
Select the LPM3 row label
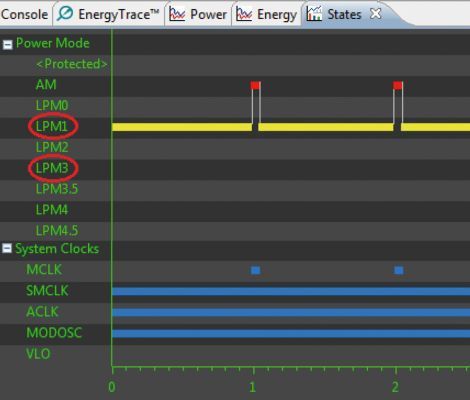click(x=52, y=168)
